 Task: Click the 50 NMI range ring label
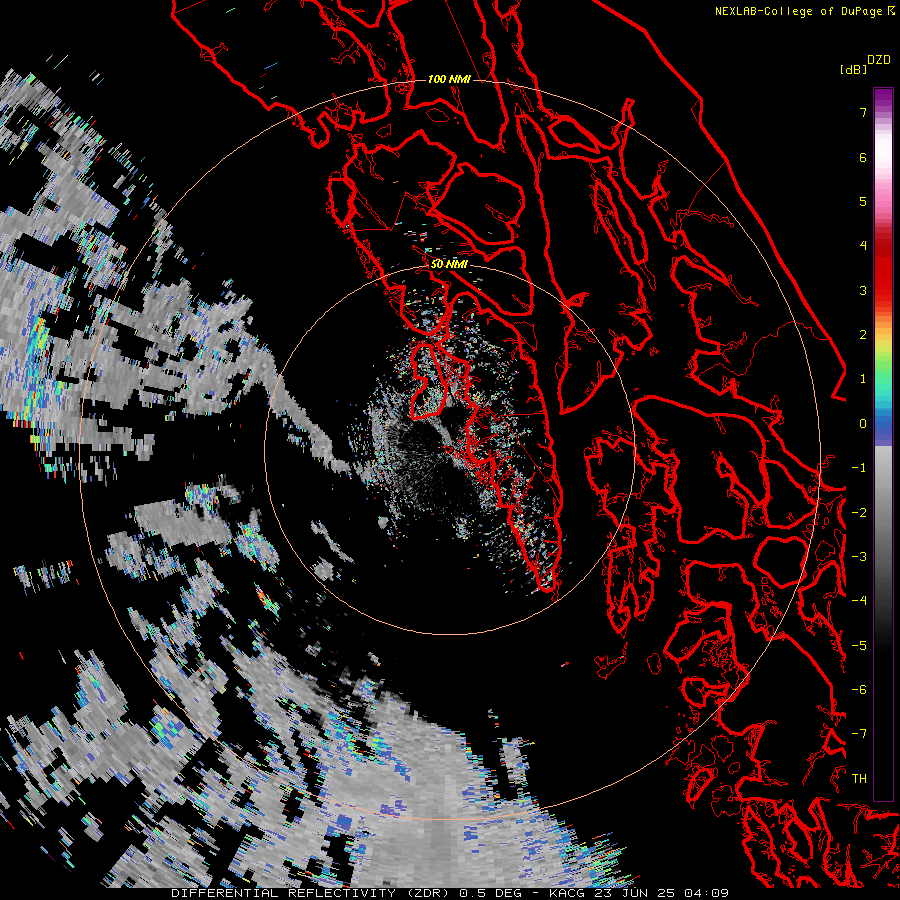point(449,265)
